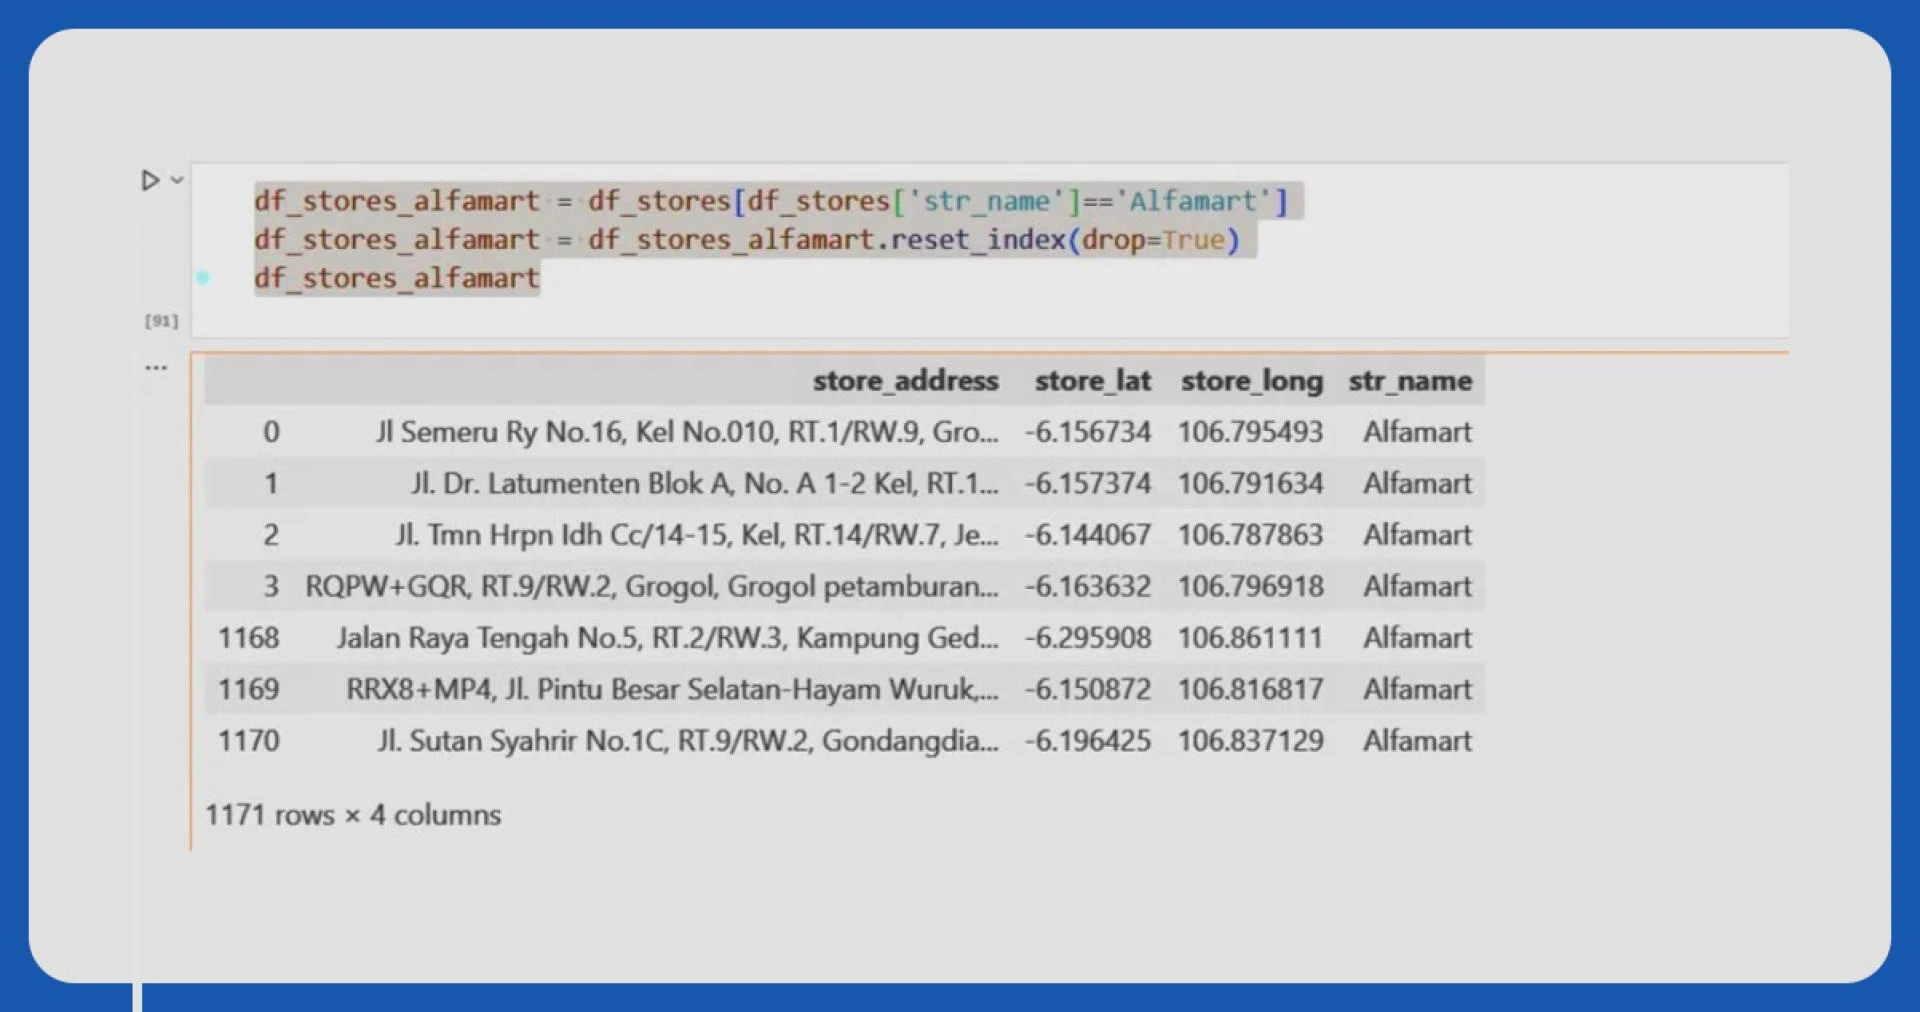Click the reset_index(drop=True) code line

(x=746, y=240)
